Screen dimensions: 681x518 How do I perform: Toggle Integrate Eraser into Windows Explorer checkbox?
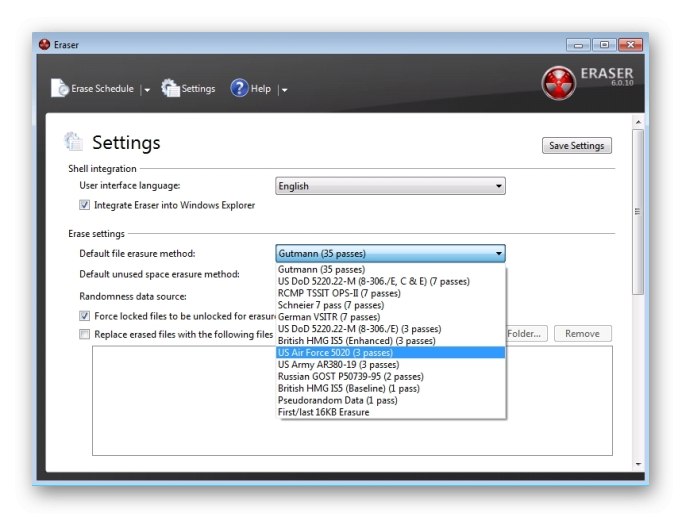(x=84, y=205)
